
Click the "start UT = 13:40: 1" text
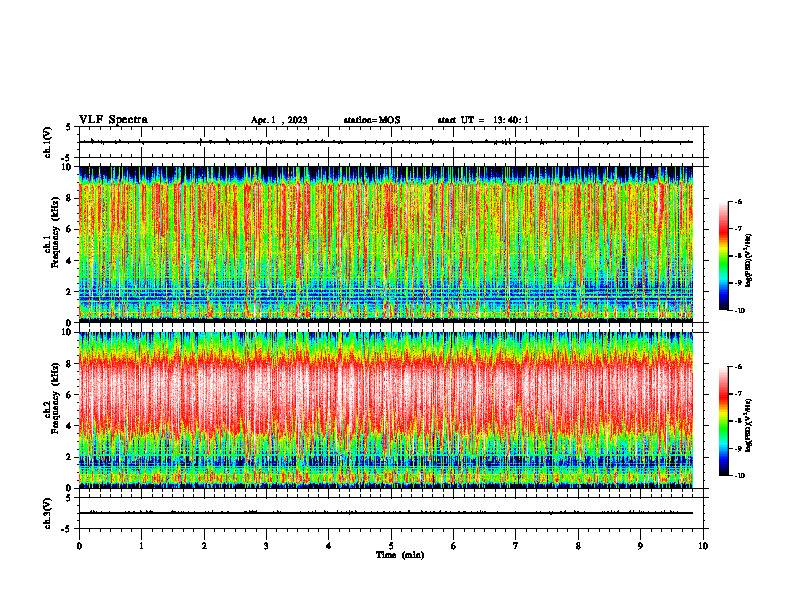coord(483,120)
